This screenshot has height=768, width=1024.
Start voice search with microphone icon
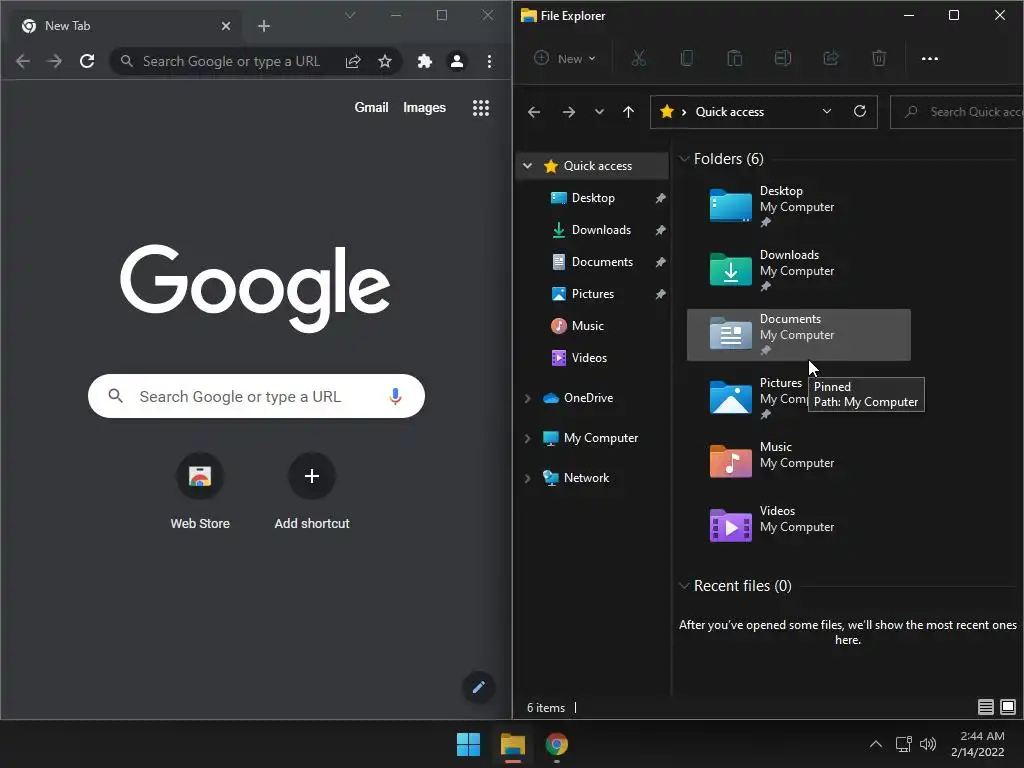tap(395, 396)
